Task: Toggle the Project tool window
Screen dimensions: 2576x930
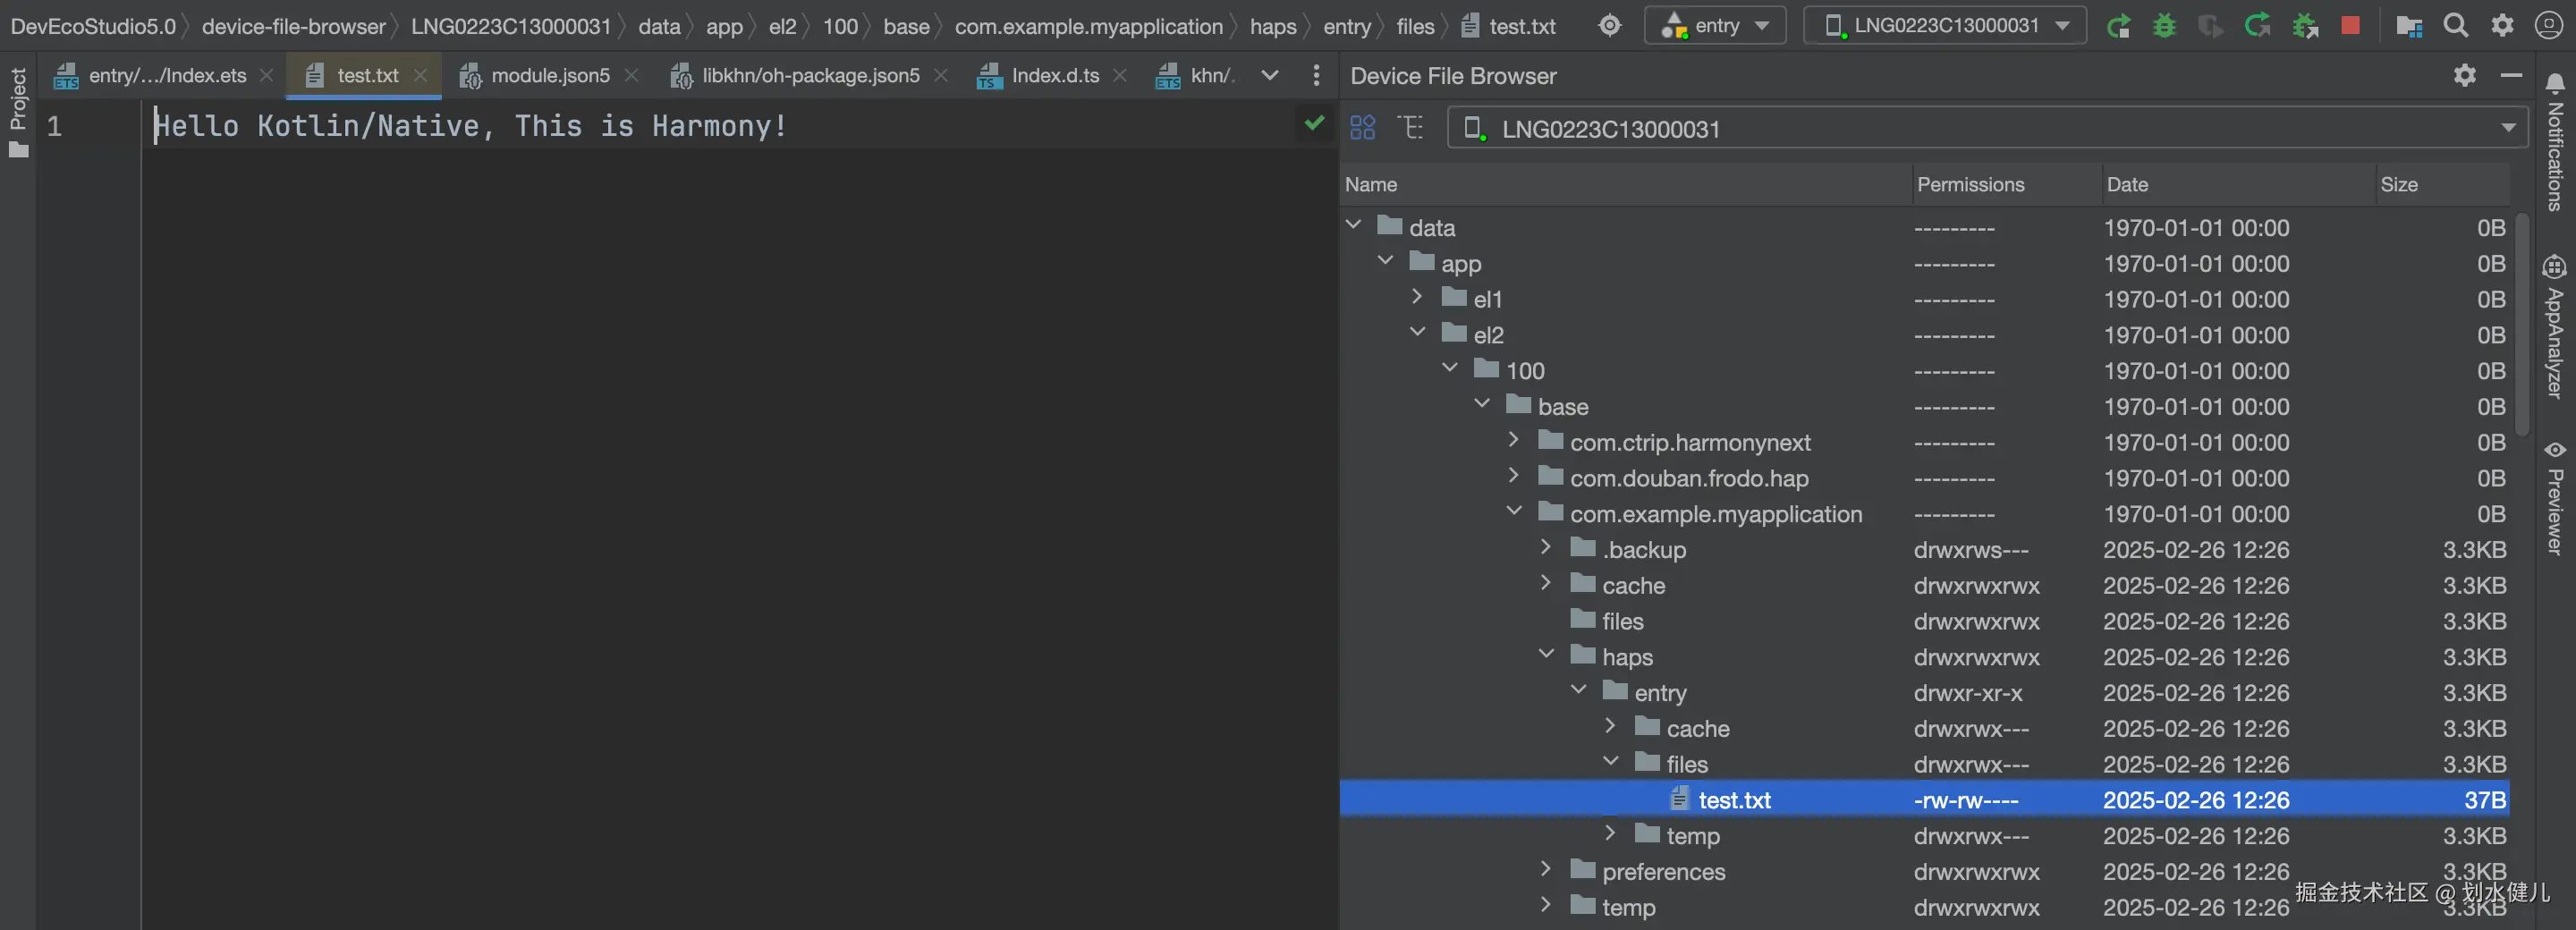Action: coord(18,112)
